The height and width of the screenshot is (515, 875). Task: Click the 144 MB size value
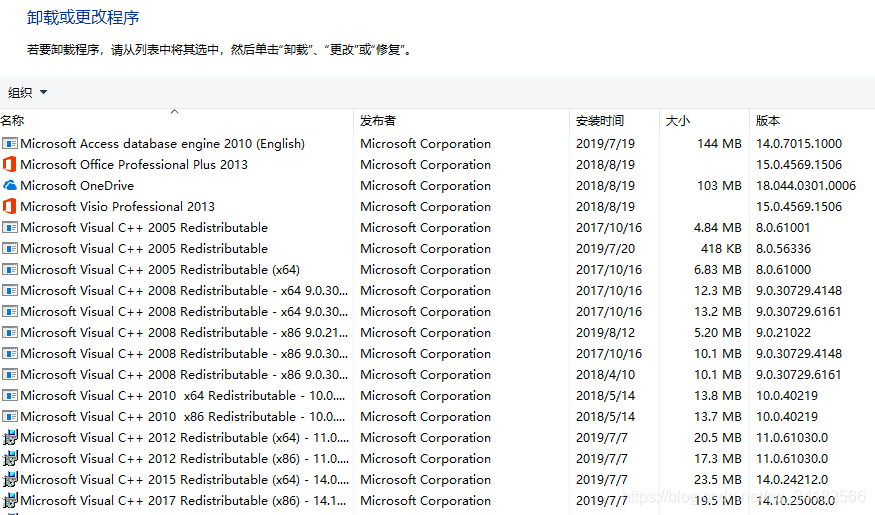(x=719, y=143)
